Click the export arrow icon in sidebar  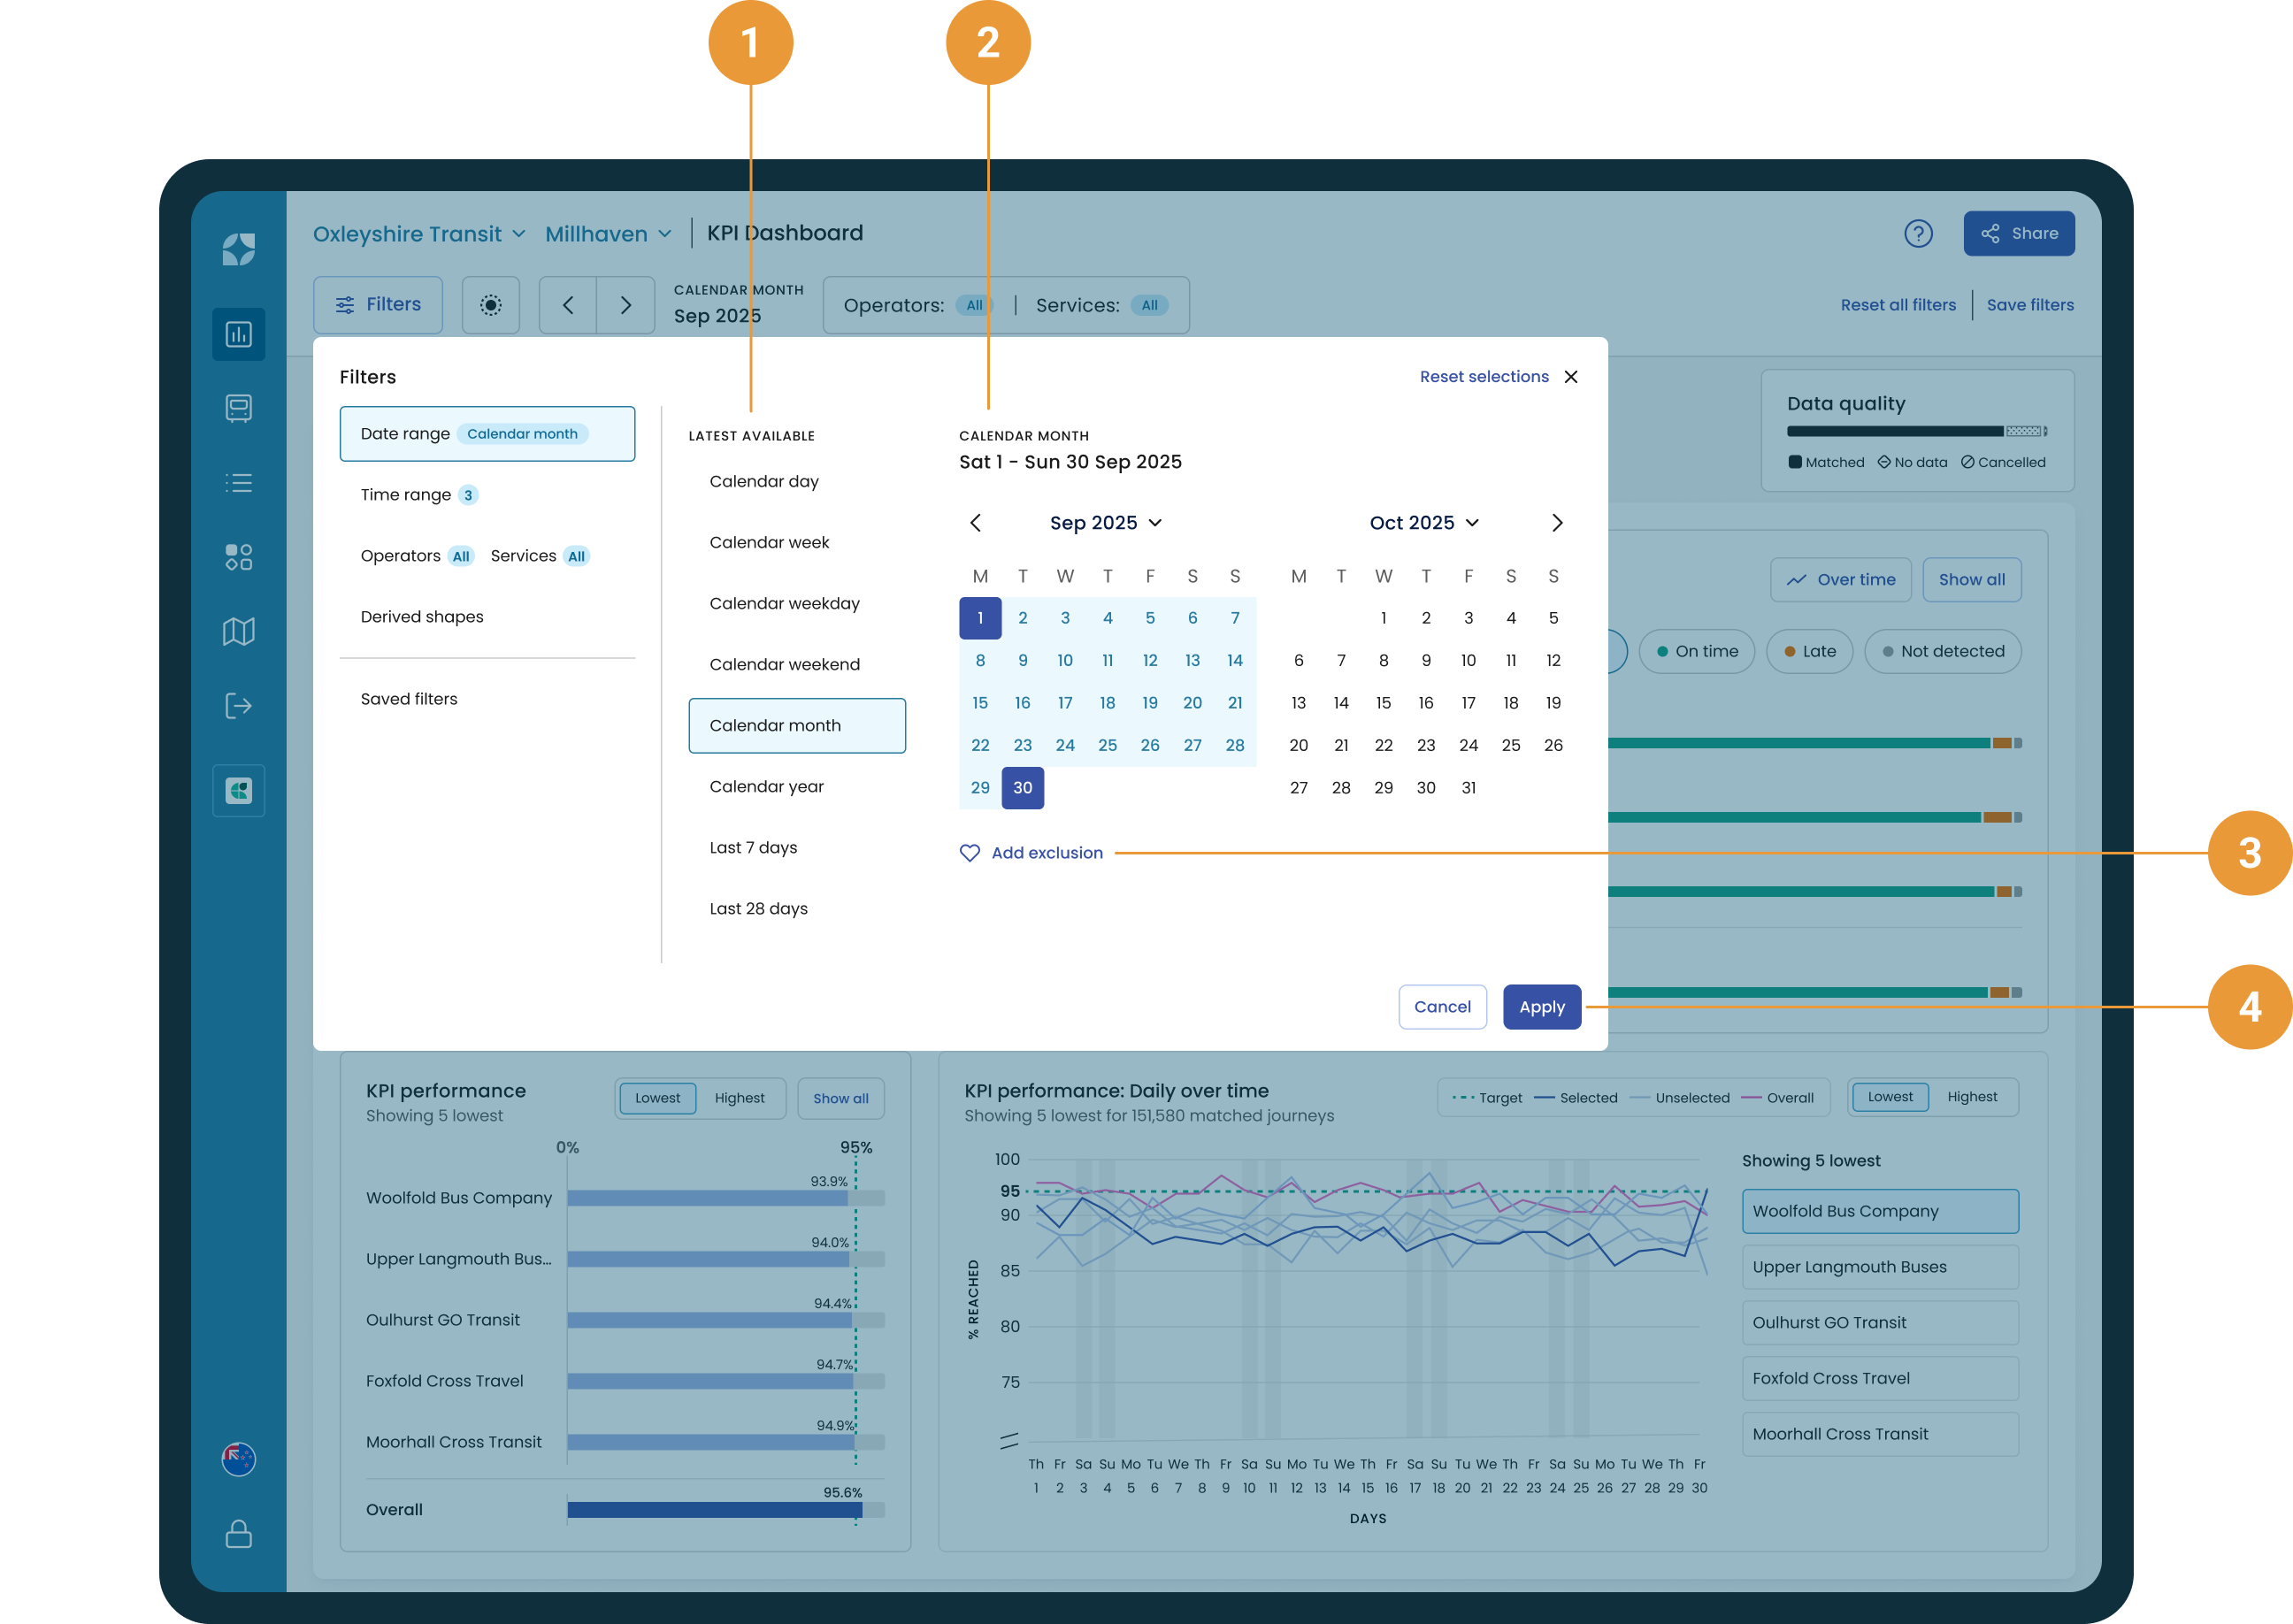(238, 706)
